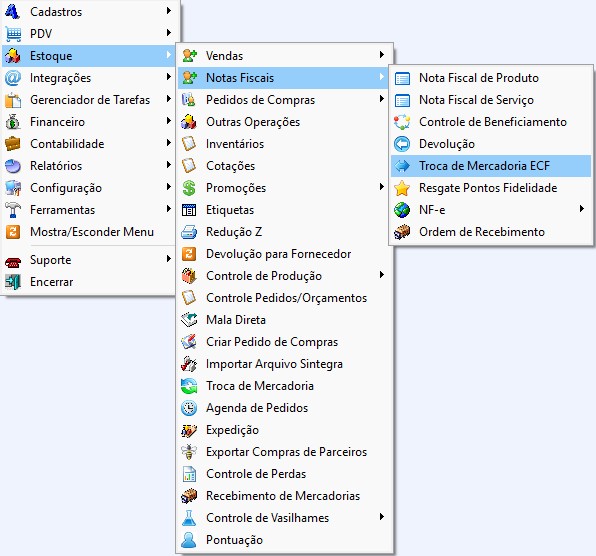Click the hammer icon beside Ferramentas

tap(13, 210)
